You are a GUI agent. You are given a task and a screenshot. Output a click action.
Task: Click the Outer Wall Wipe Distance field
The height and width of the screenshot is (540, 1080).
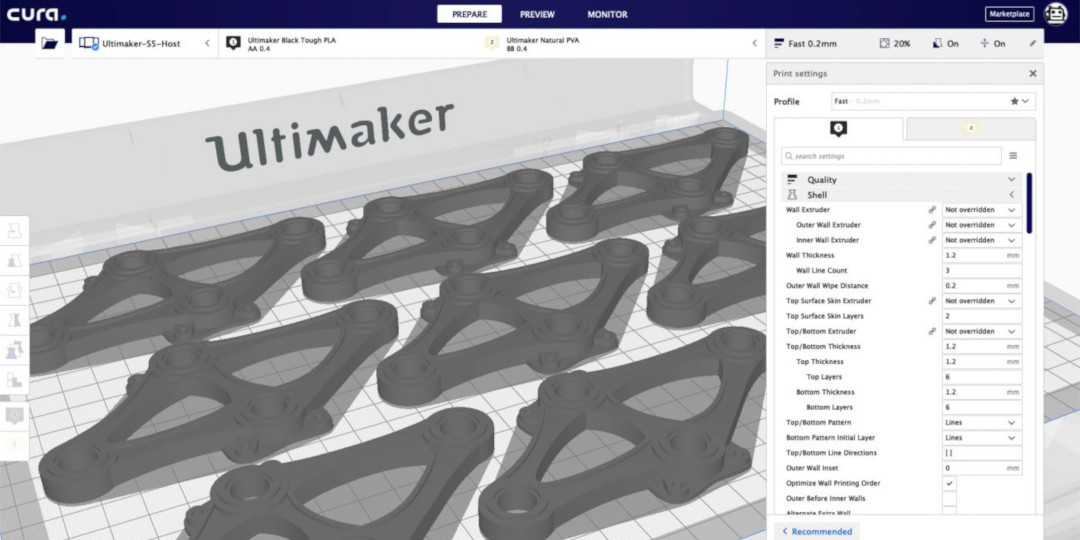(x=982, y=286)
